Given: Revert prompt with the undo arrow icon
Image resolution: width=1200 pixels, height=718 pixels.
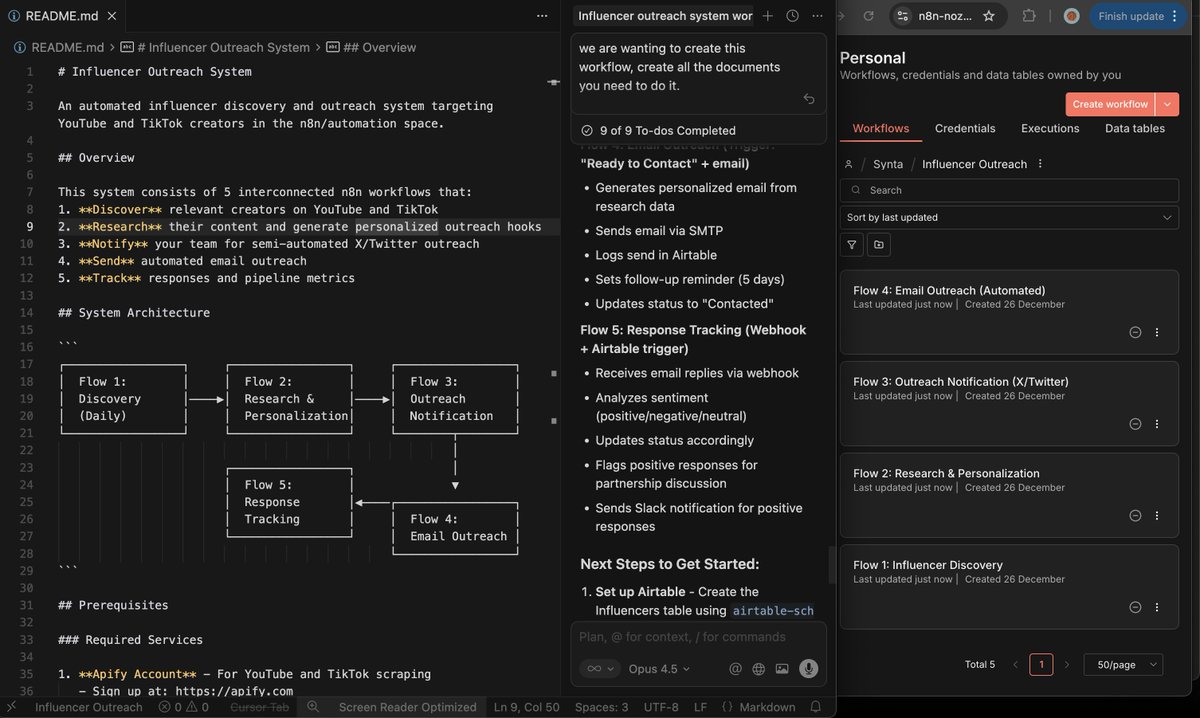Looking at the screenshot, I should [809, 98].
